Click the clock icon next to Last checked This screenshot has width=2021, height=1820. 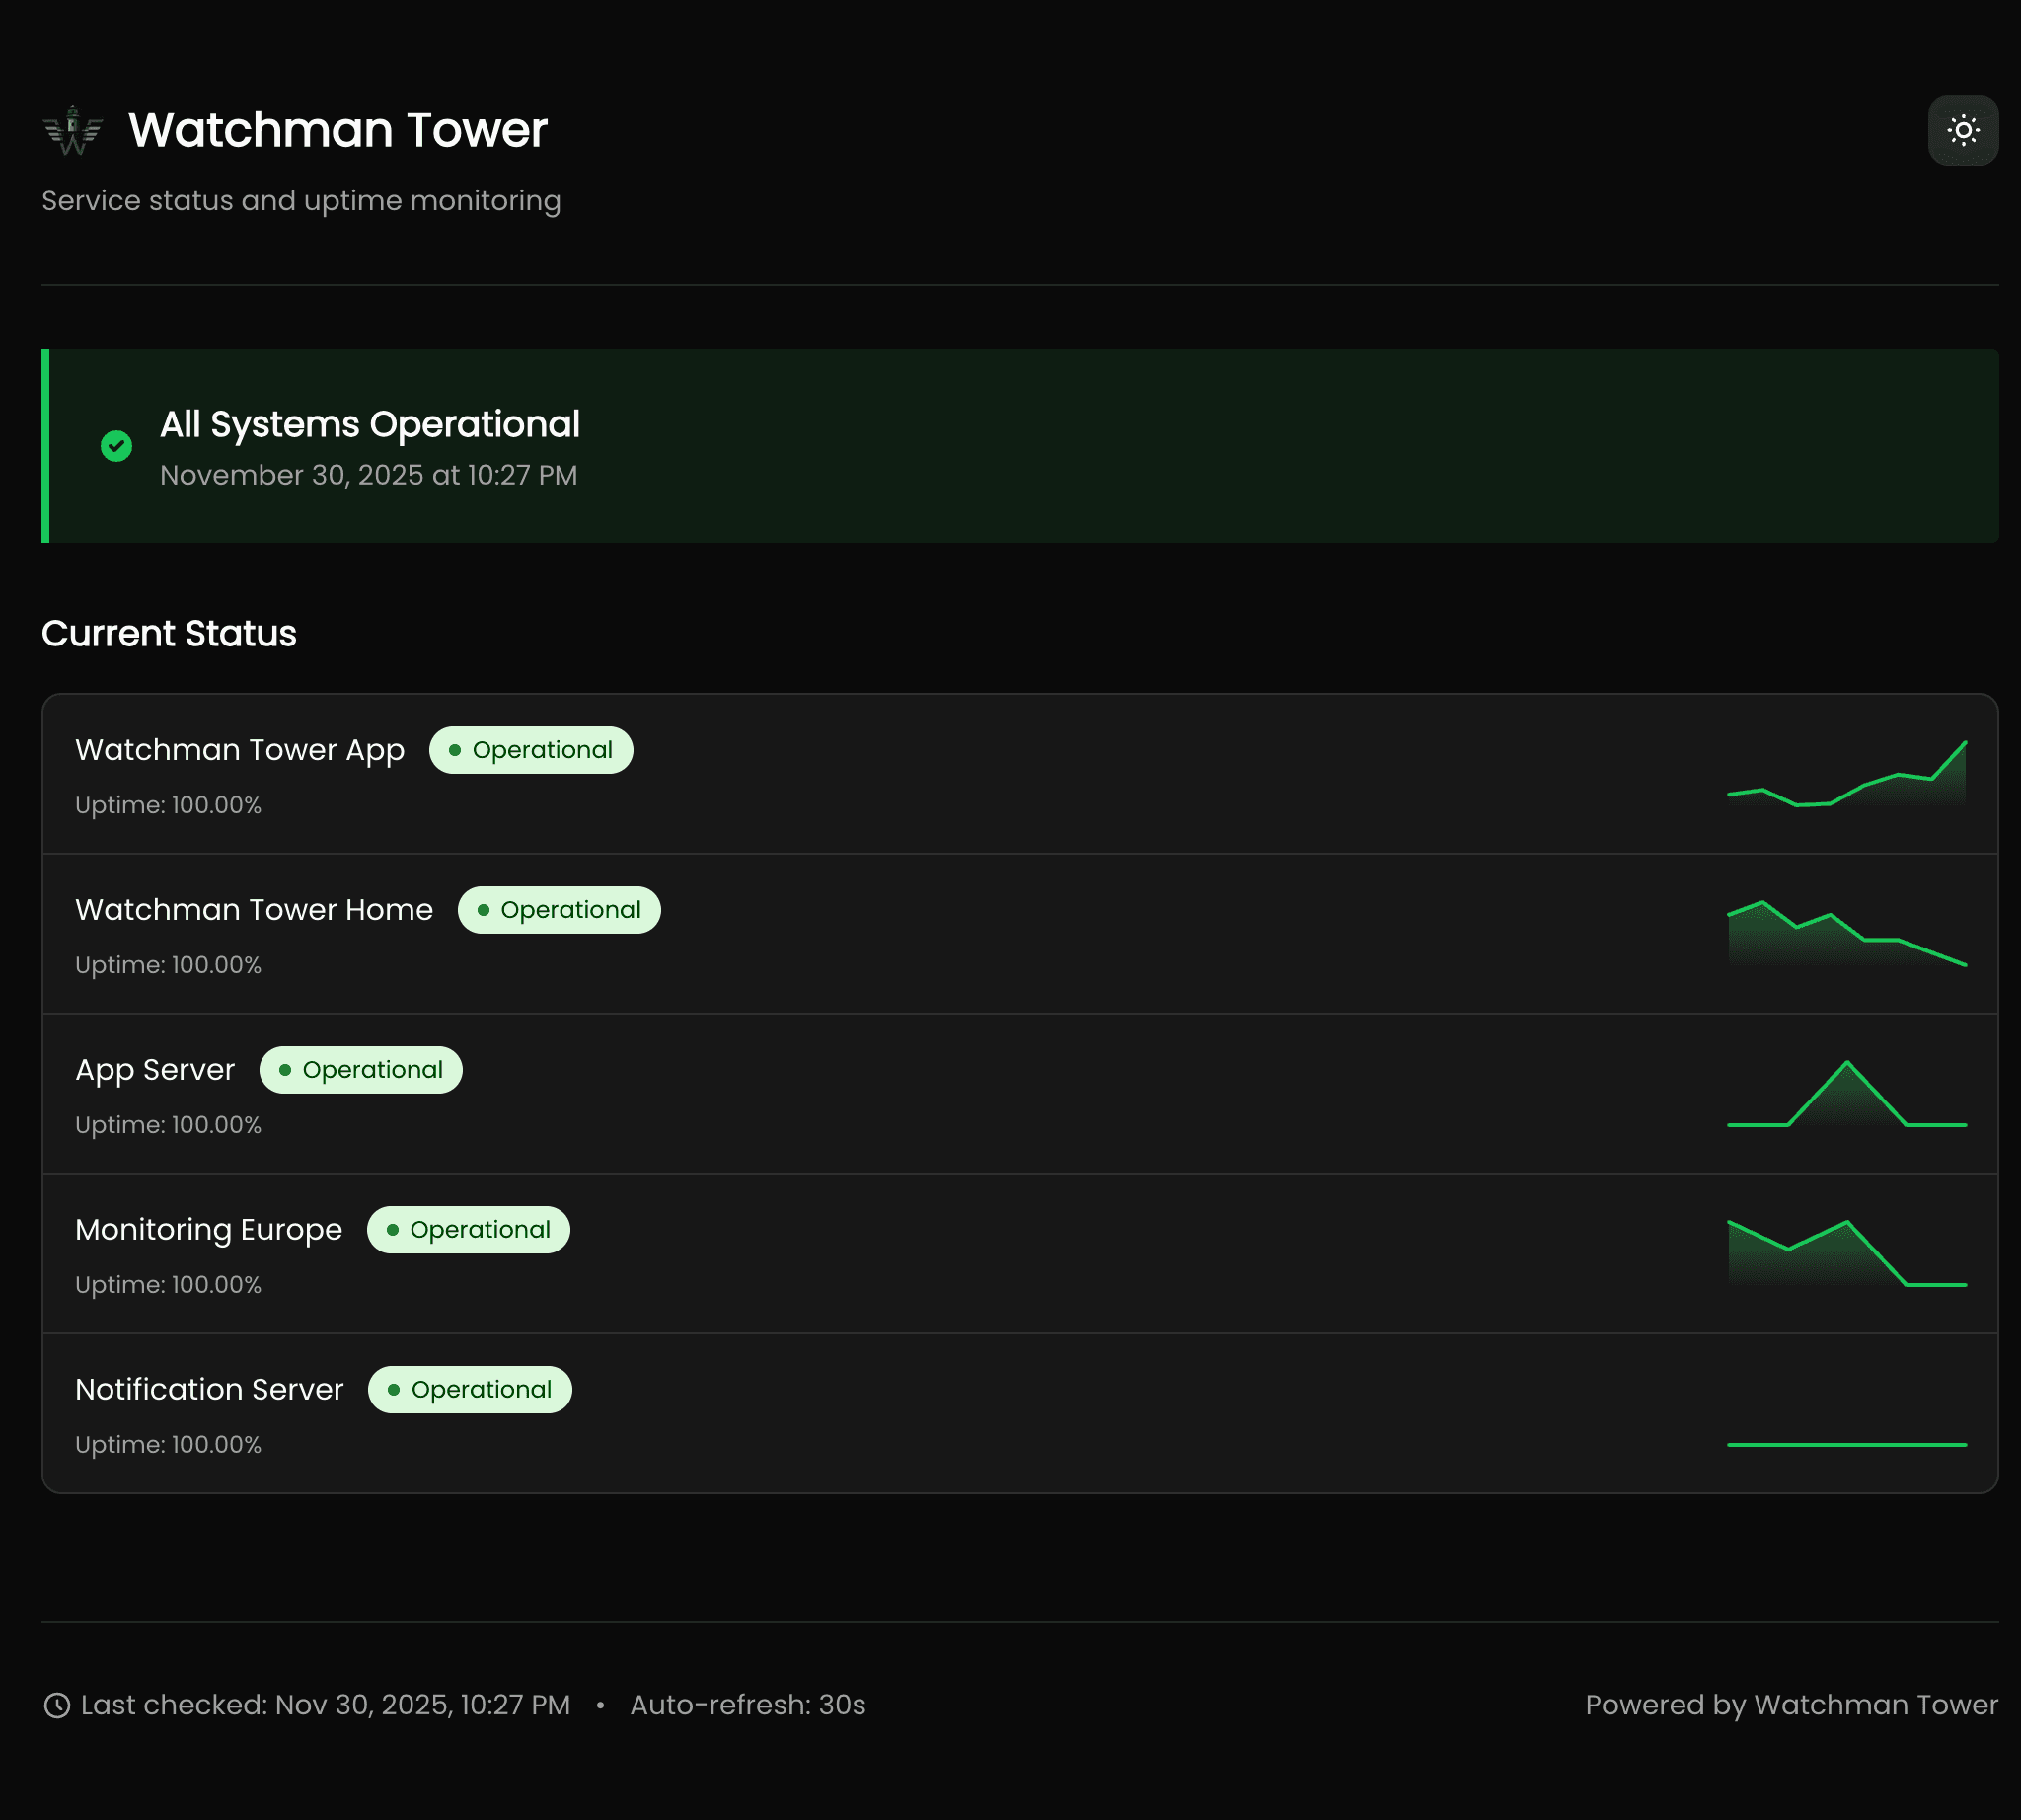(56, 1705)
